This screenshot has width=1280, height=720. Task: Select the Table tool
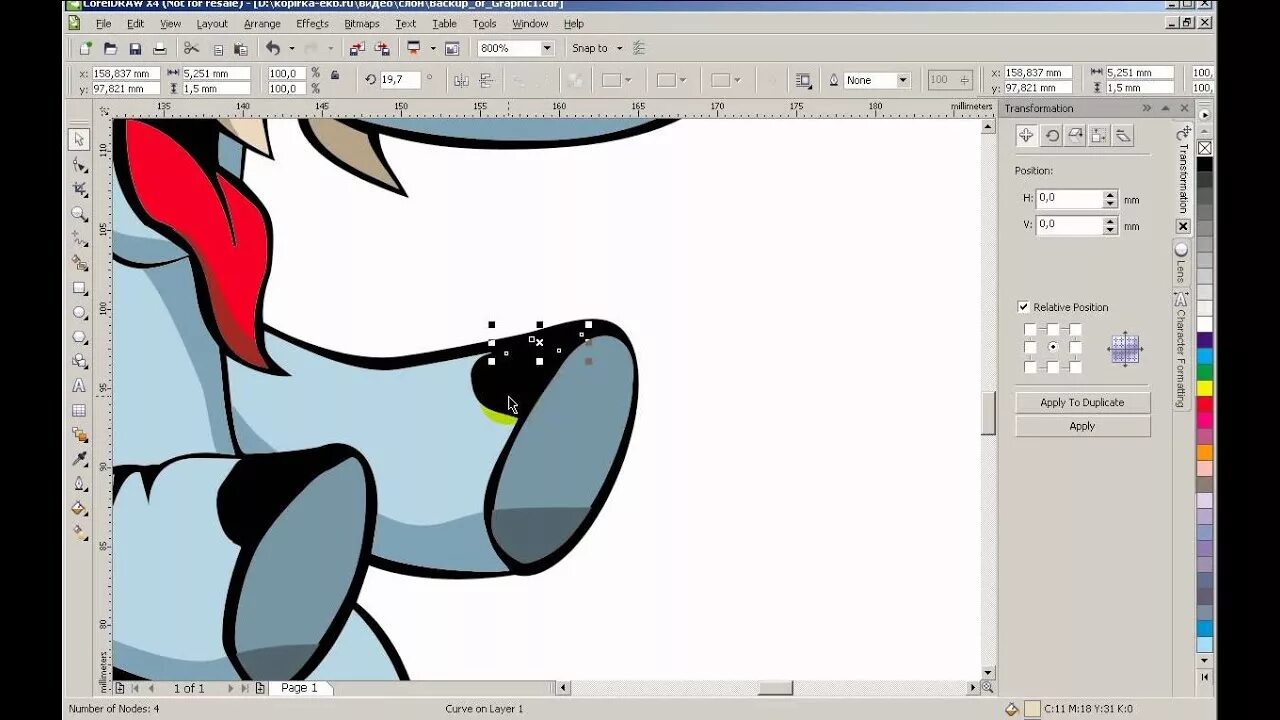coord(79,410)
